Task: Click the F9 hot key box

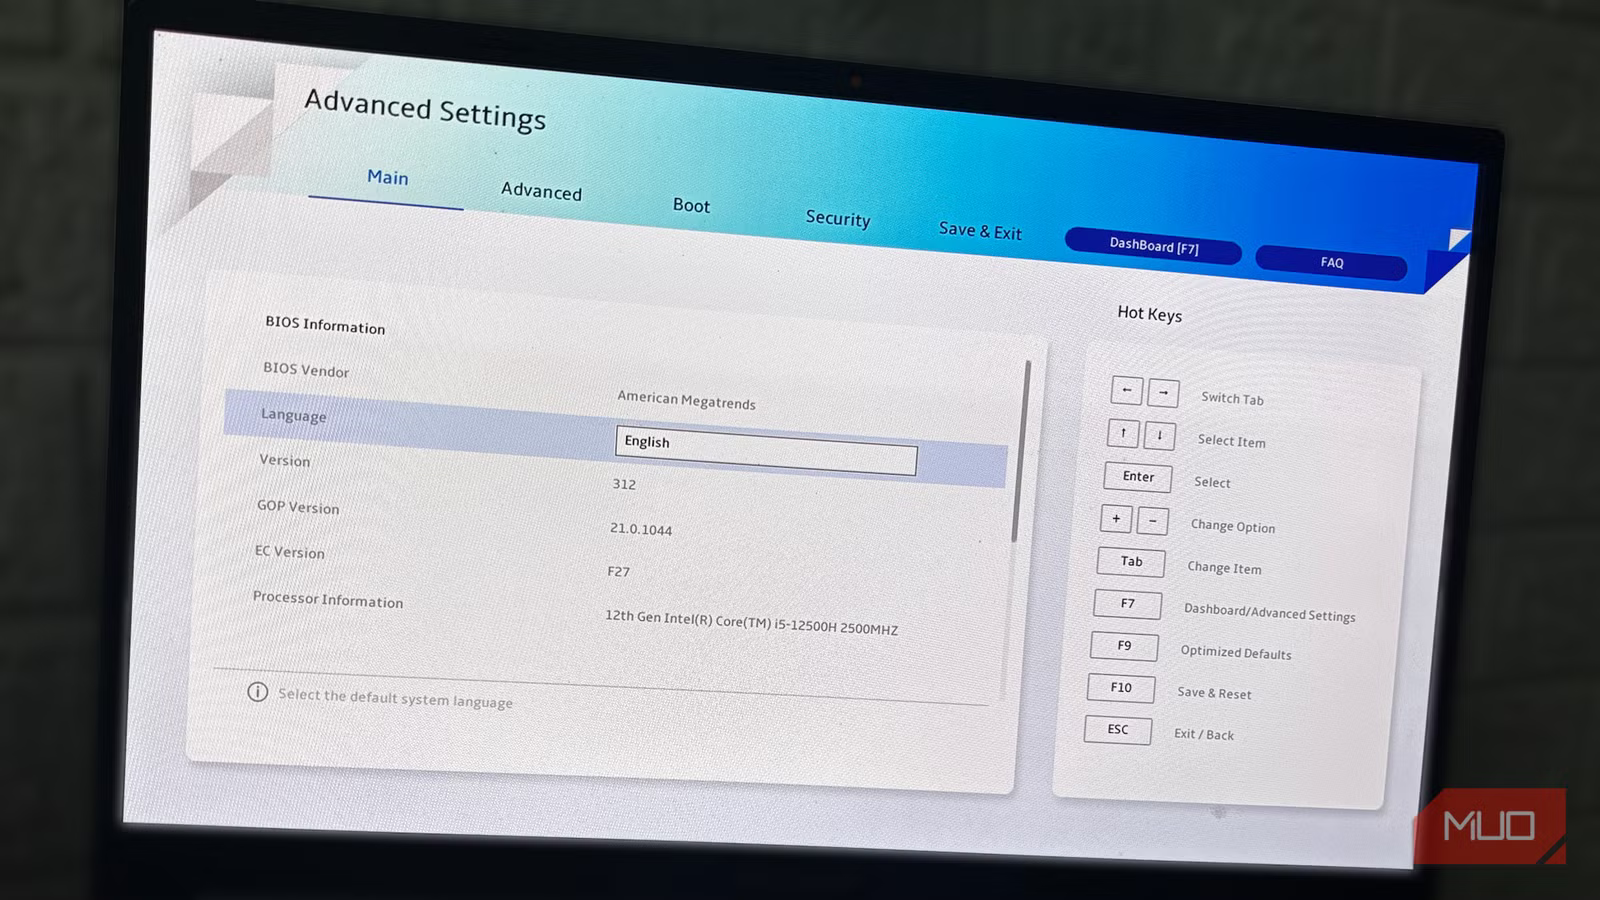Action: [x=1124, y=646]
